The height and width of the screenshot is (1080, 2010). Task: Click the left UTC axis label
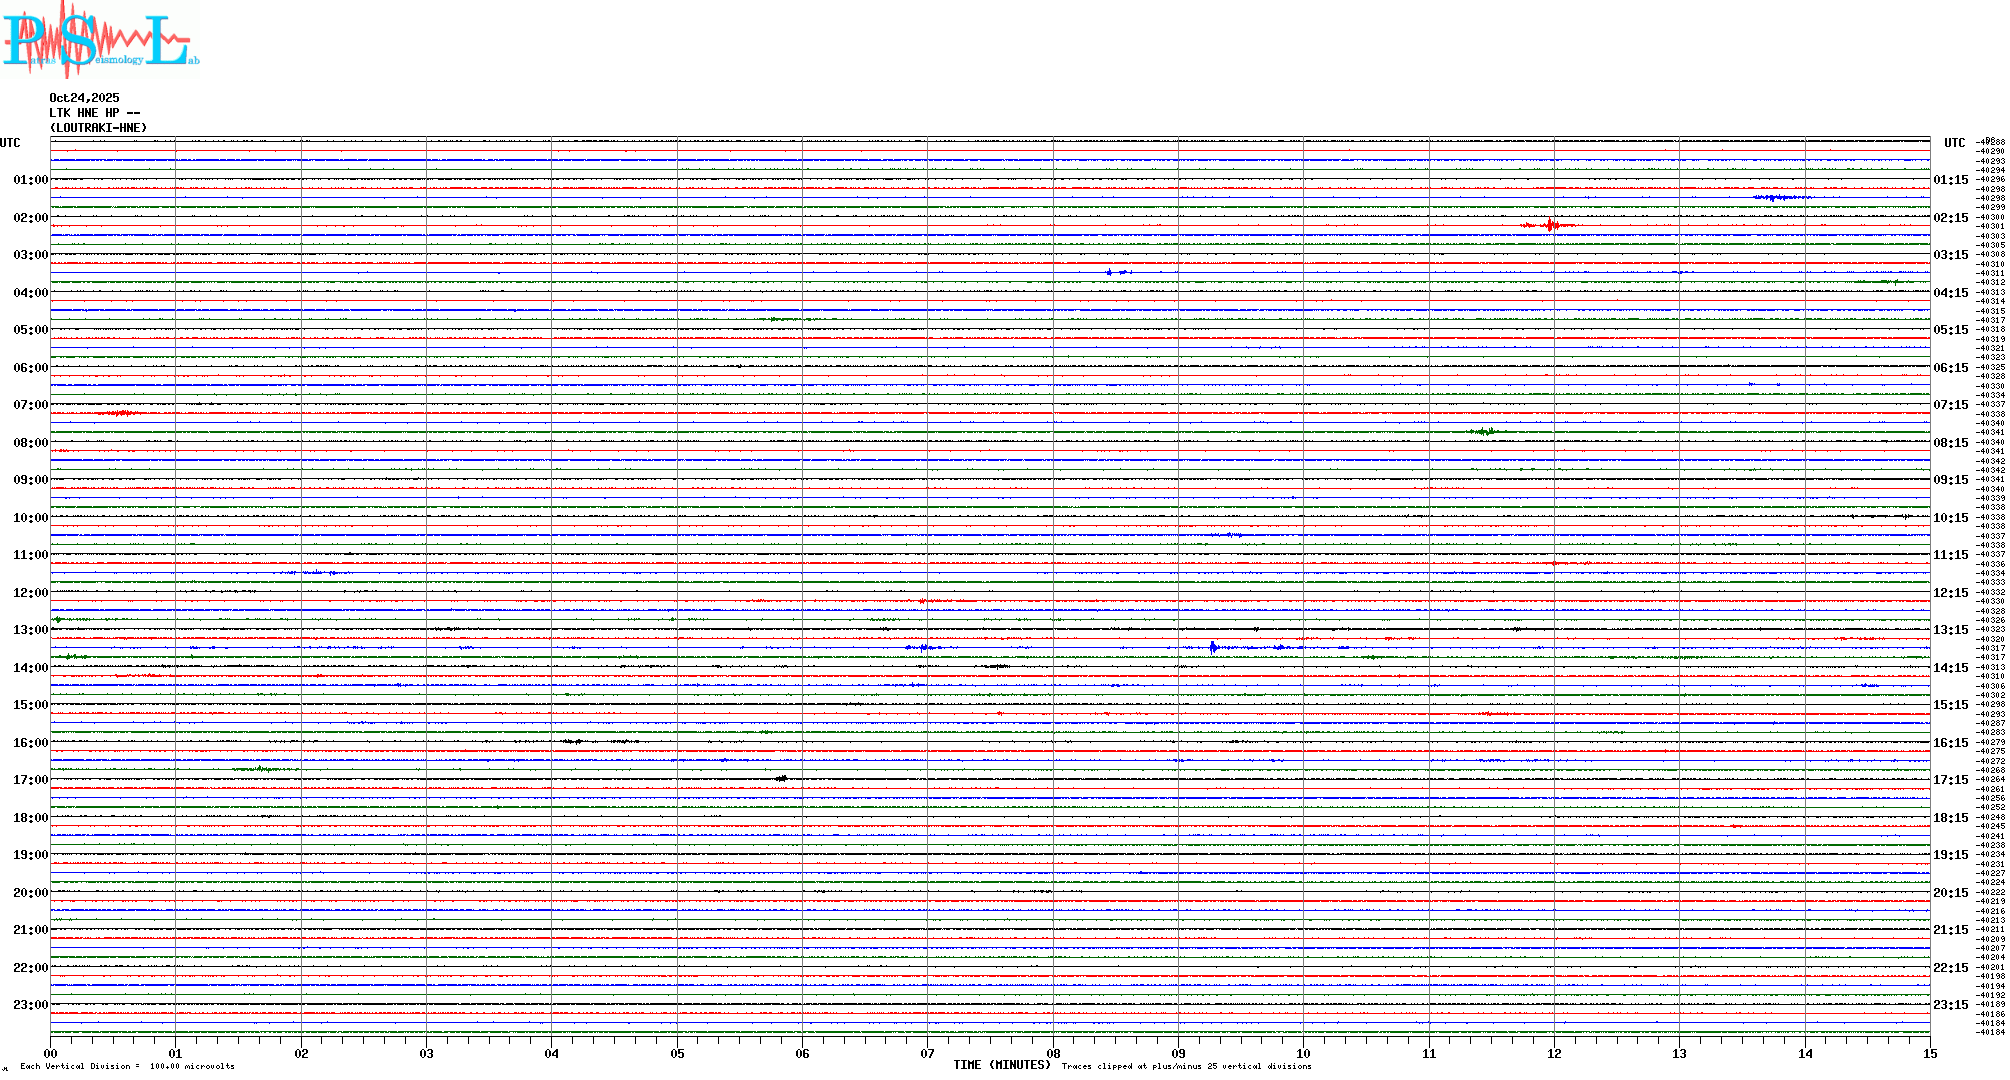10,143
